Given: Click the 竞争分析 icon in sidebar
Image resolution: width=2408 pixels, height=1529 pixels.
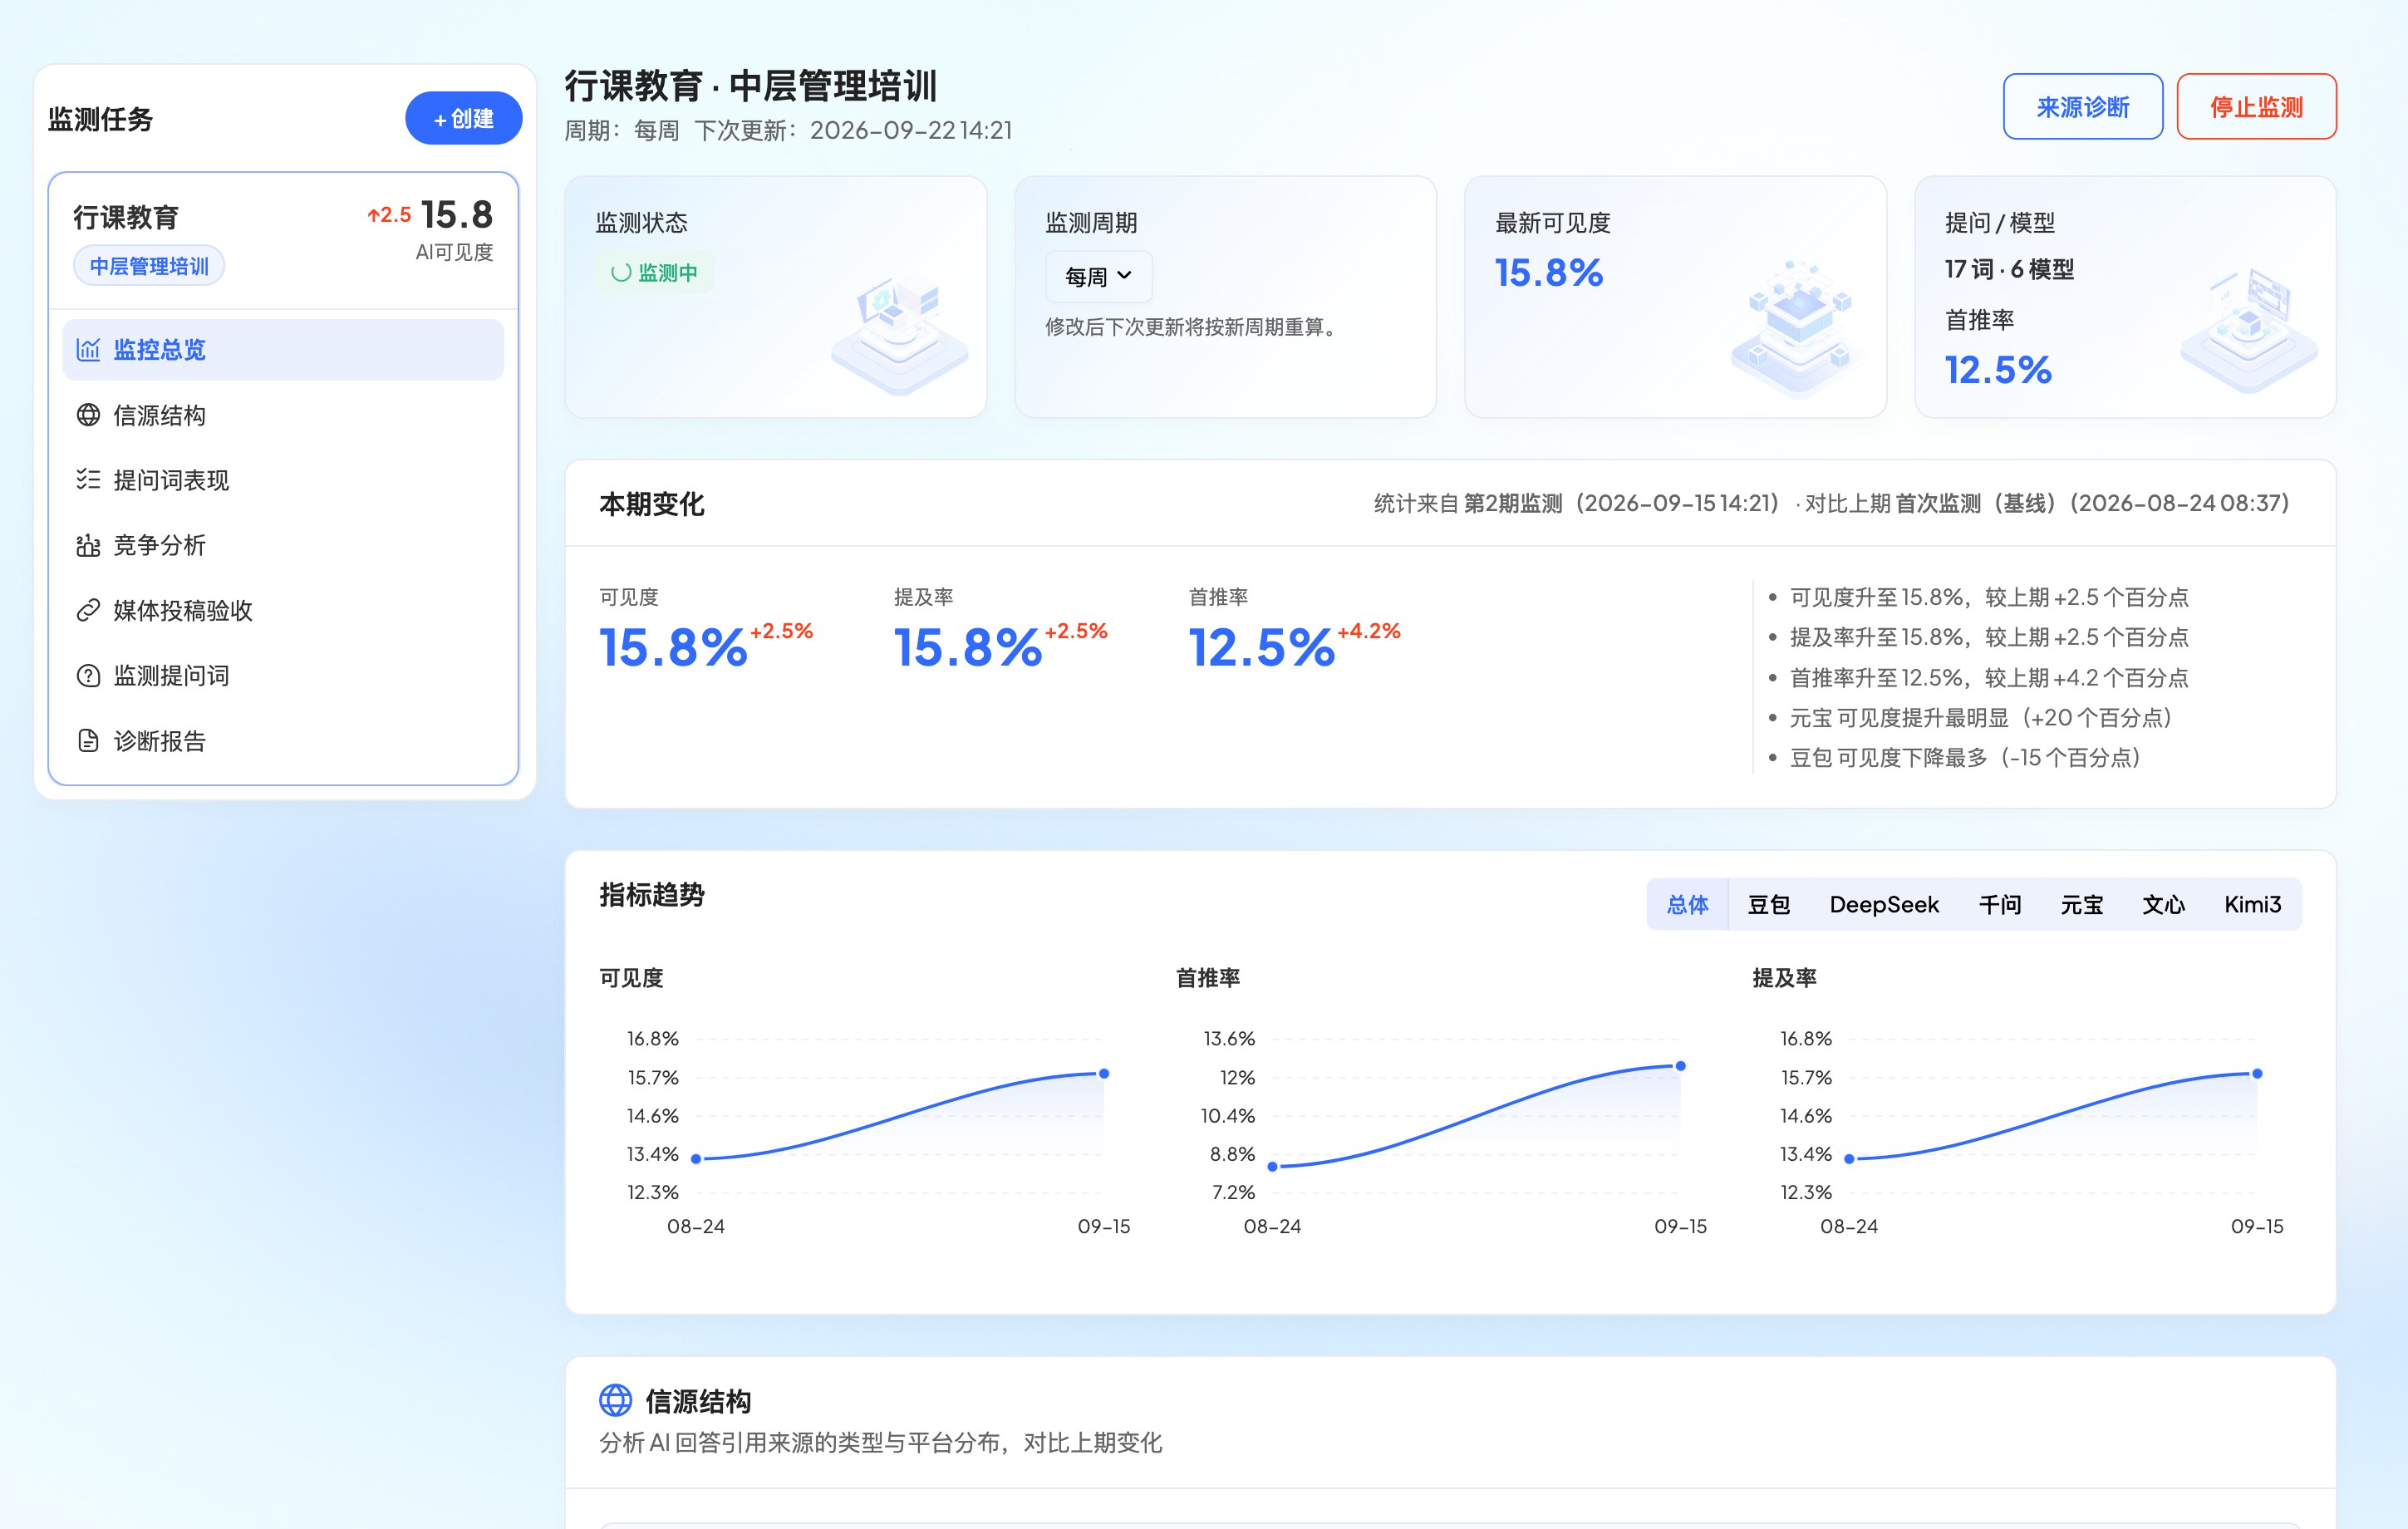Looking at the screenshot, I should (88, 545).
